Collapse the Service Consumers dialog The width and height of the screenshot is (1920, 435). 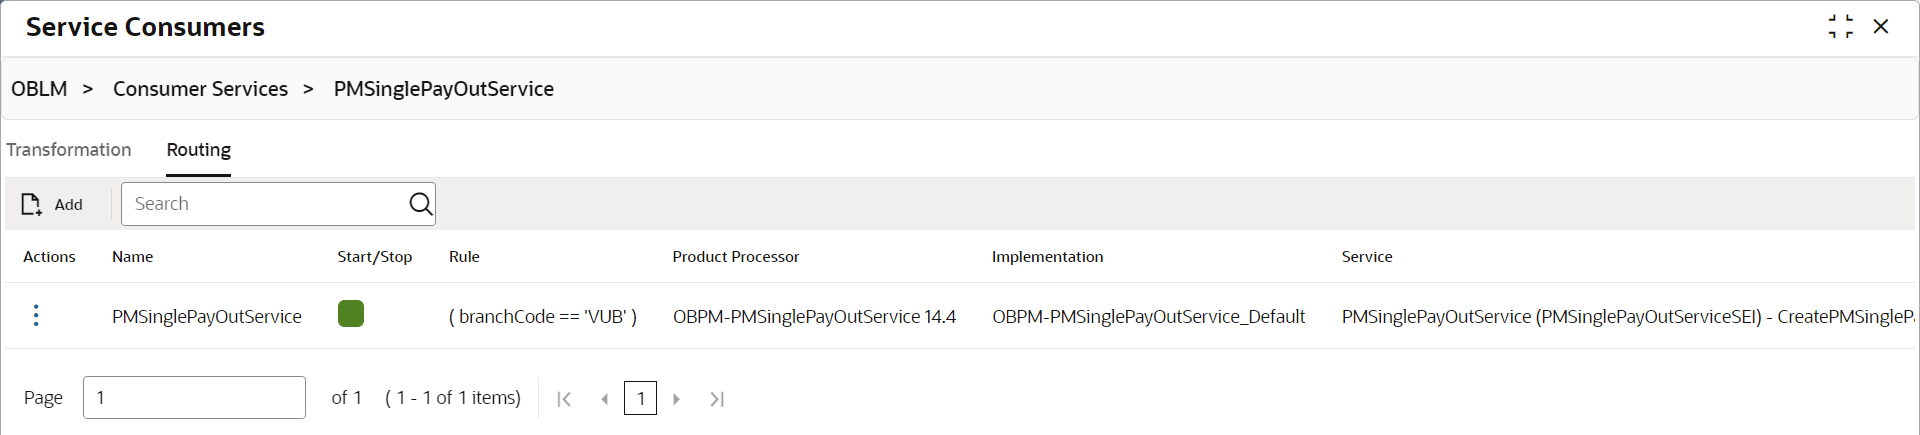[x=1840, y=27]
